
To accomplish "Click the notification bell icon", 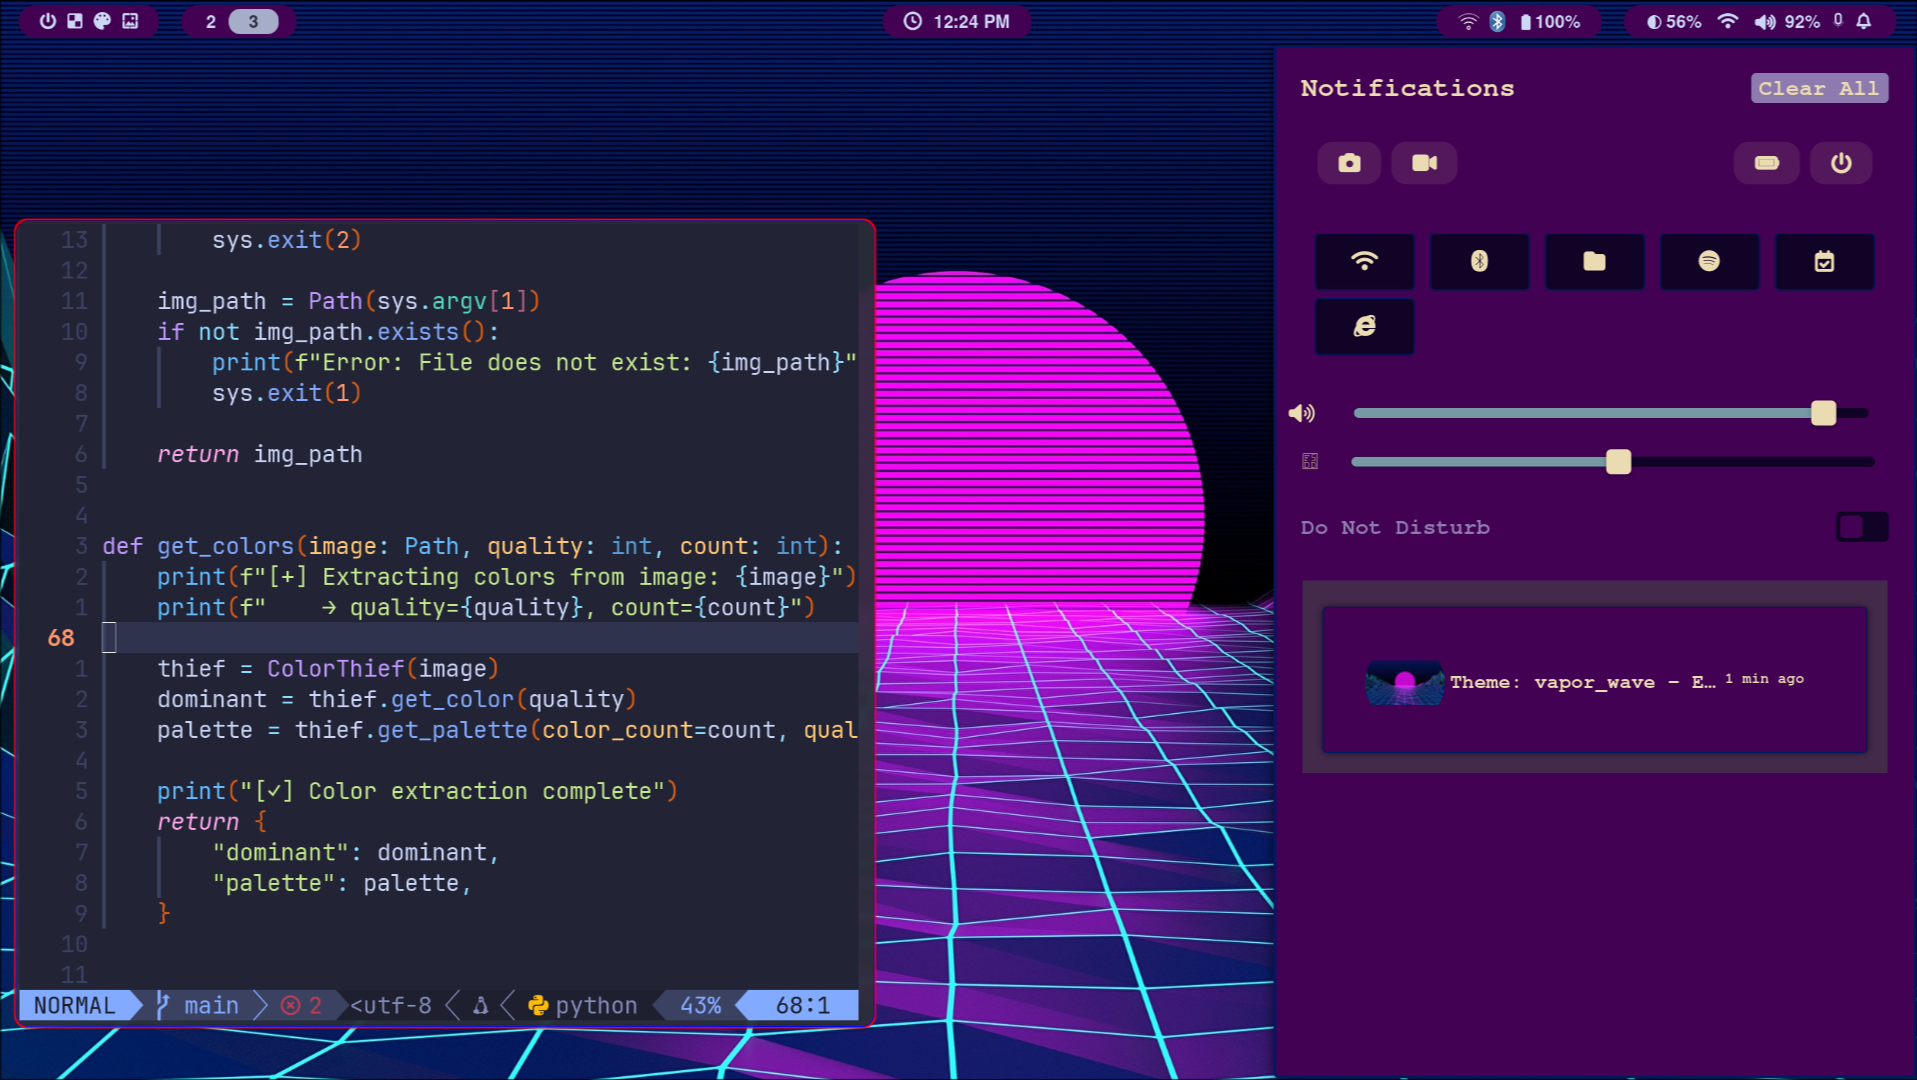I will point(1864,21).
